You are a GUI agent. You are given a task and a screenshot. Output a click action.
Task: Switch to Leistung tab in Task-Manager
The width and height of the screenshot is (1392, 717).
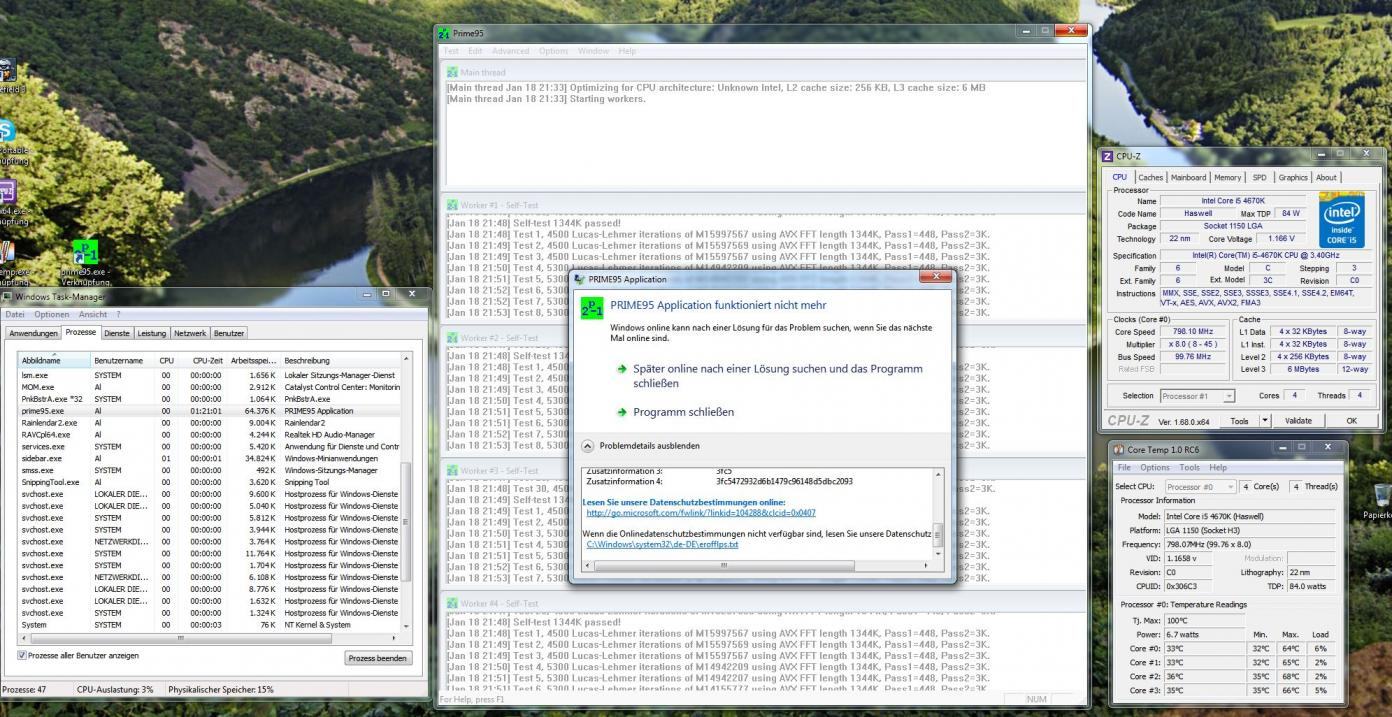click(152, 332)
